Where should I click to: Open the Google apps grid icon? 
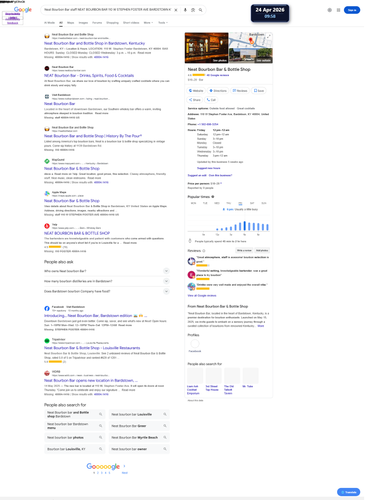(x=338, y=10)
